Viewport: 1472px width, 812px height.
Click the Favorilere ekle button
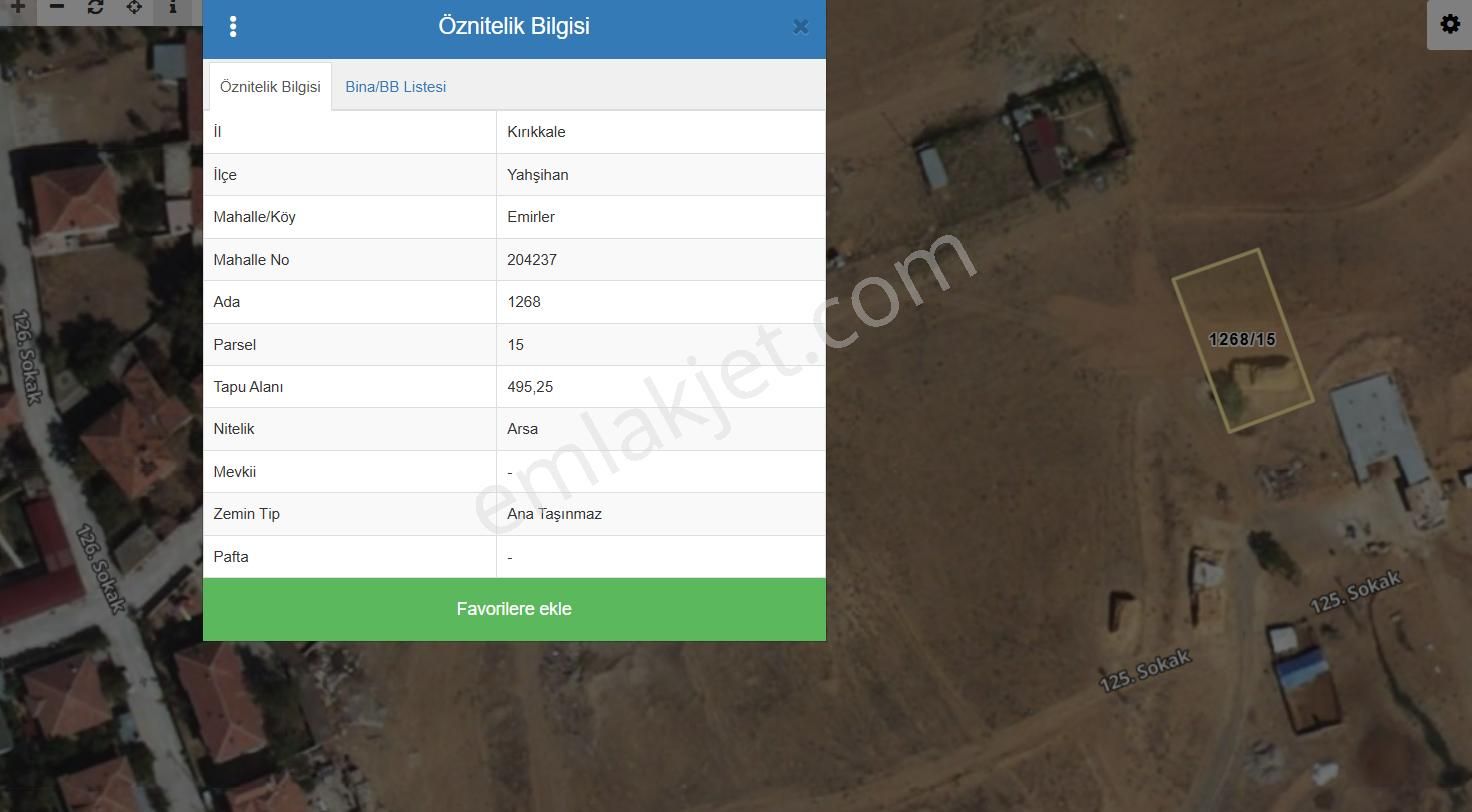point(514,609)
